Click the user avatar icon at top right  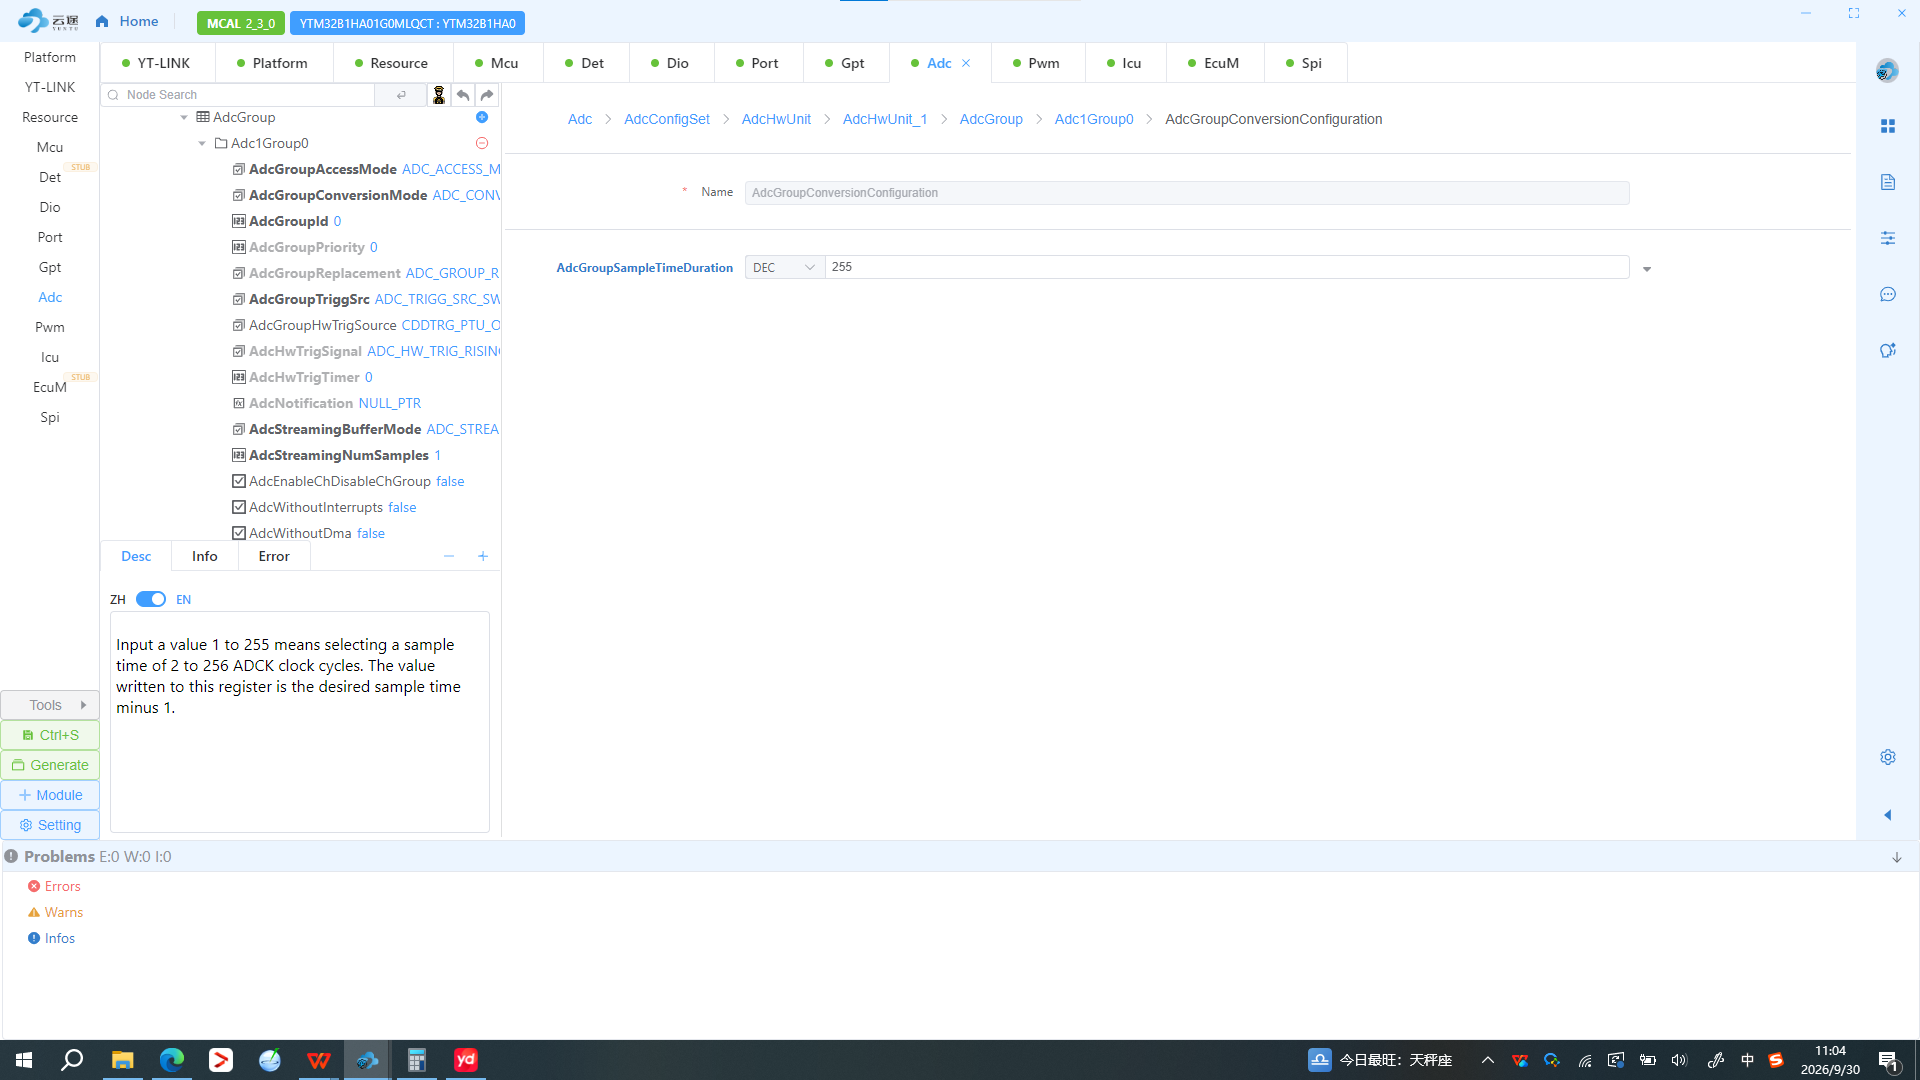click(1887, 70)
